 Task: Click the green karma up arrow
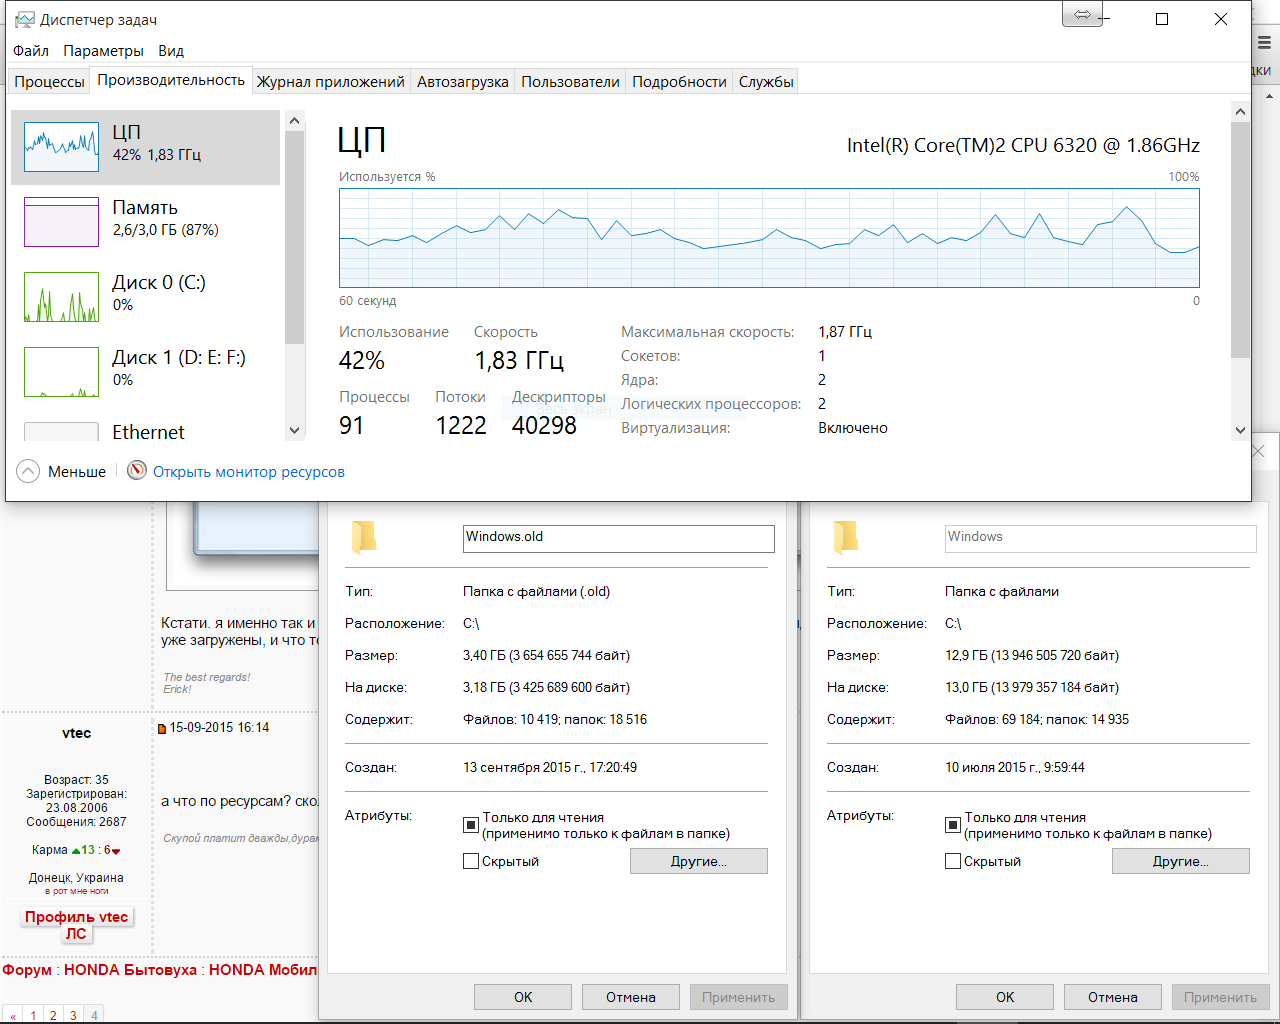tap(76, 851)
